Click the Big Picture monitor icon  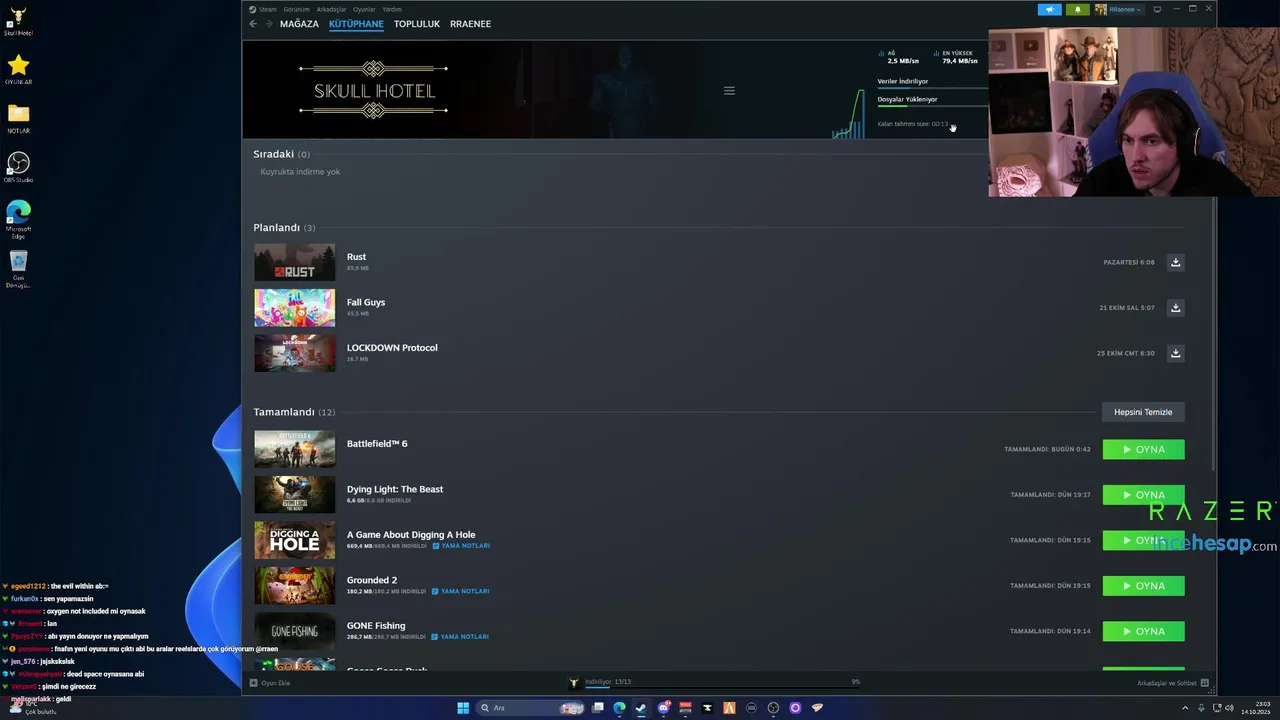1157,9
